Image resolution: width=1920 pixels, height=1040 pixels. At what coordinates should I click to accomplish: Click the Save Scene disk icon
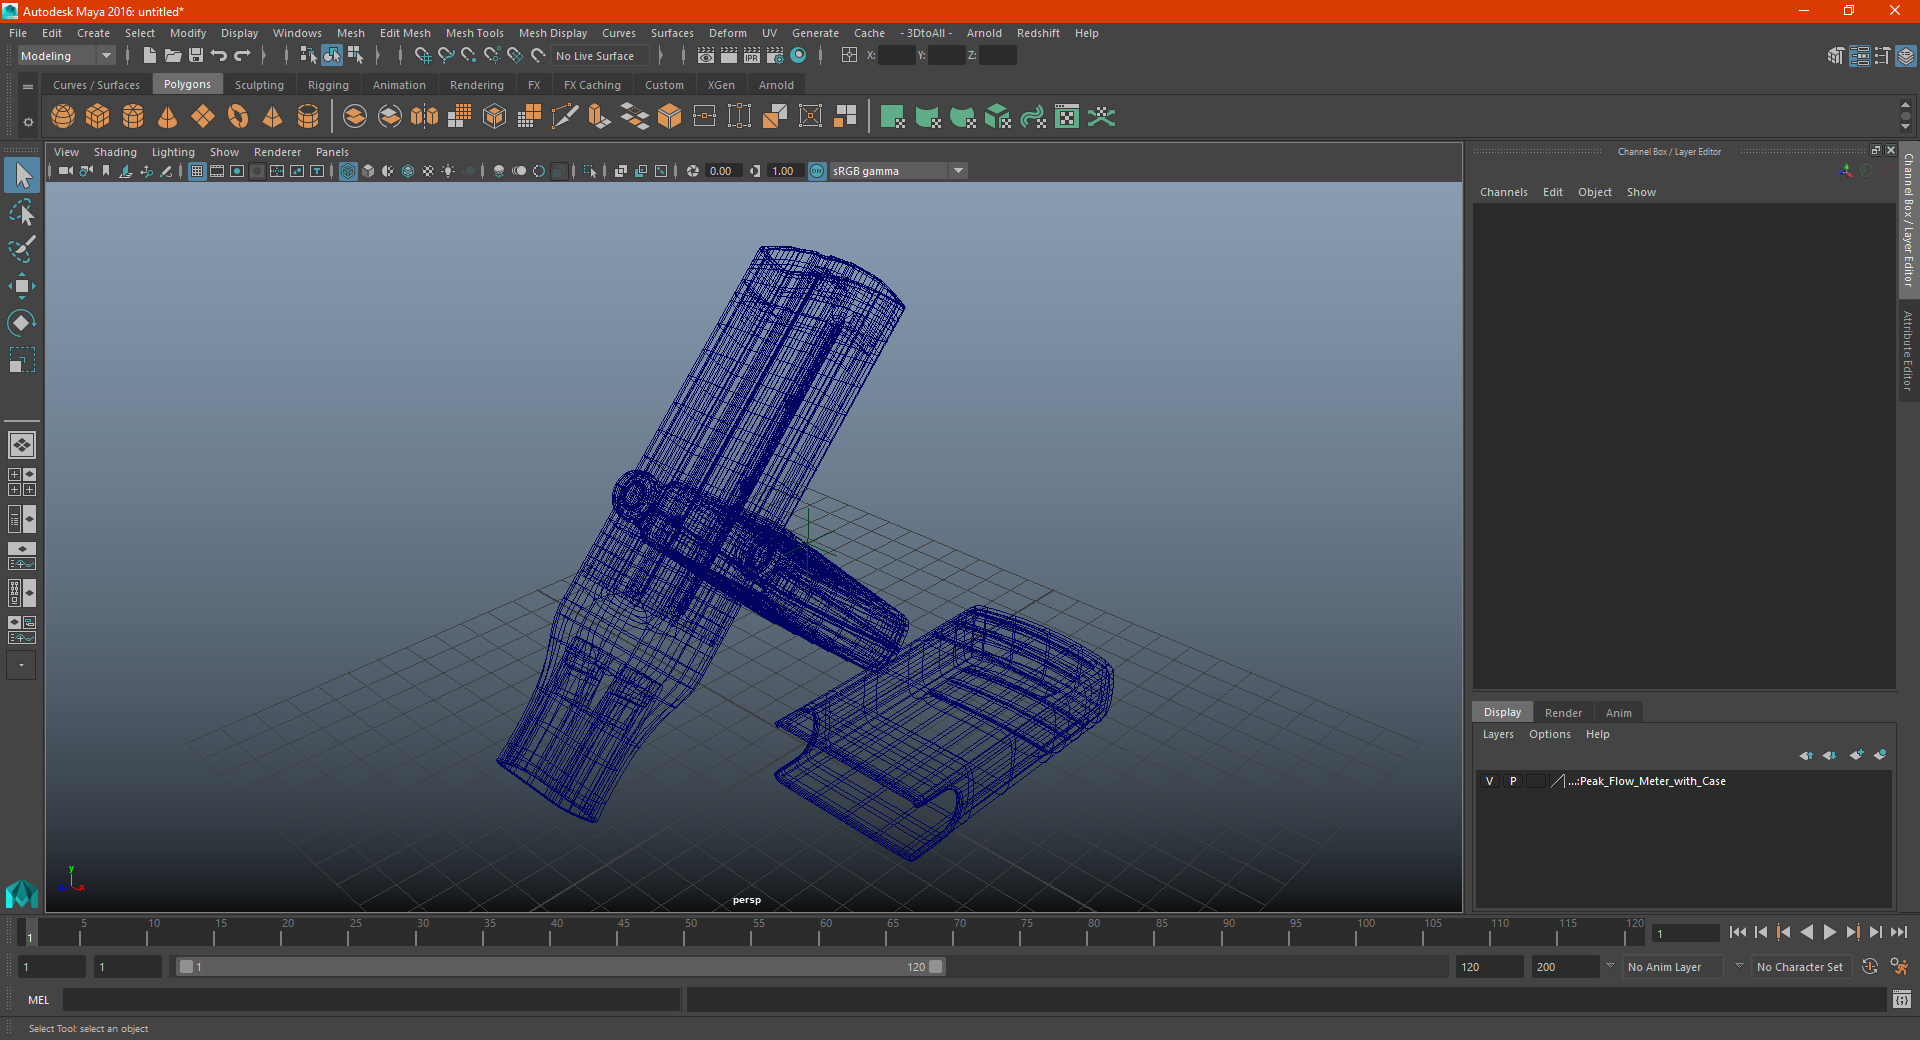[x=196, y=56]
